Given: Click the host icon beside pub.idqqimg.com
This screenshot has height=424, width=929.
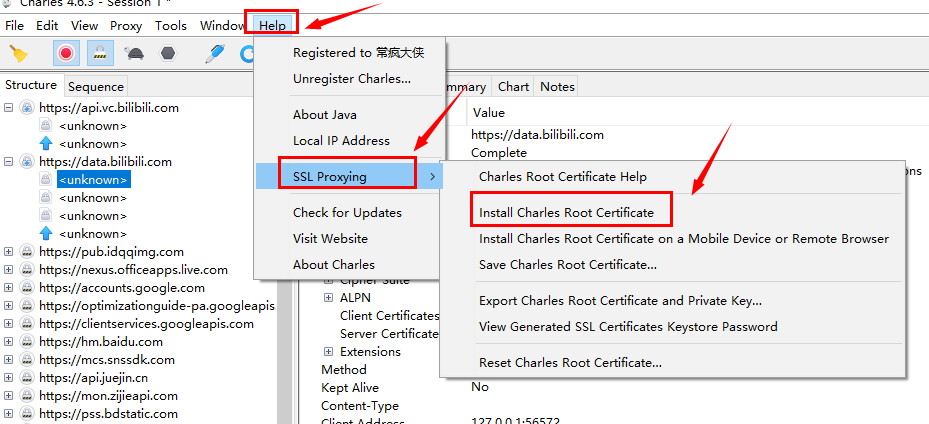Looking at the screenshot, I should (27, 252).
